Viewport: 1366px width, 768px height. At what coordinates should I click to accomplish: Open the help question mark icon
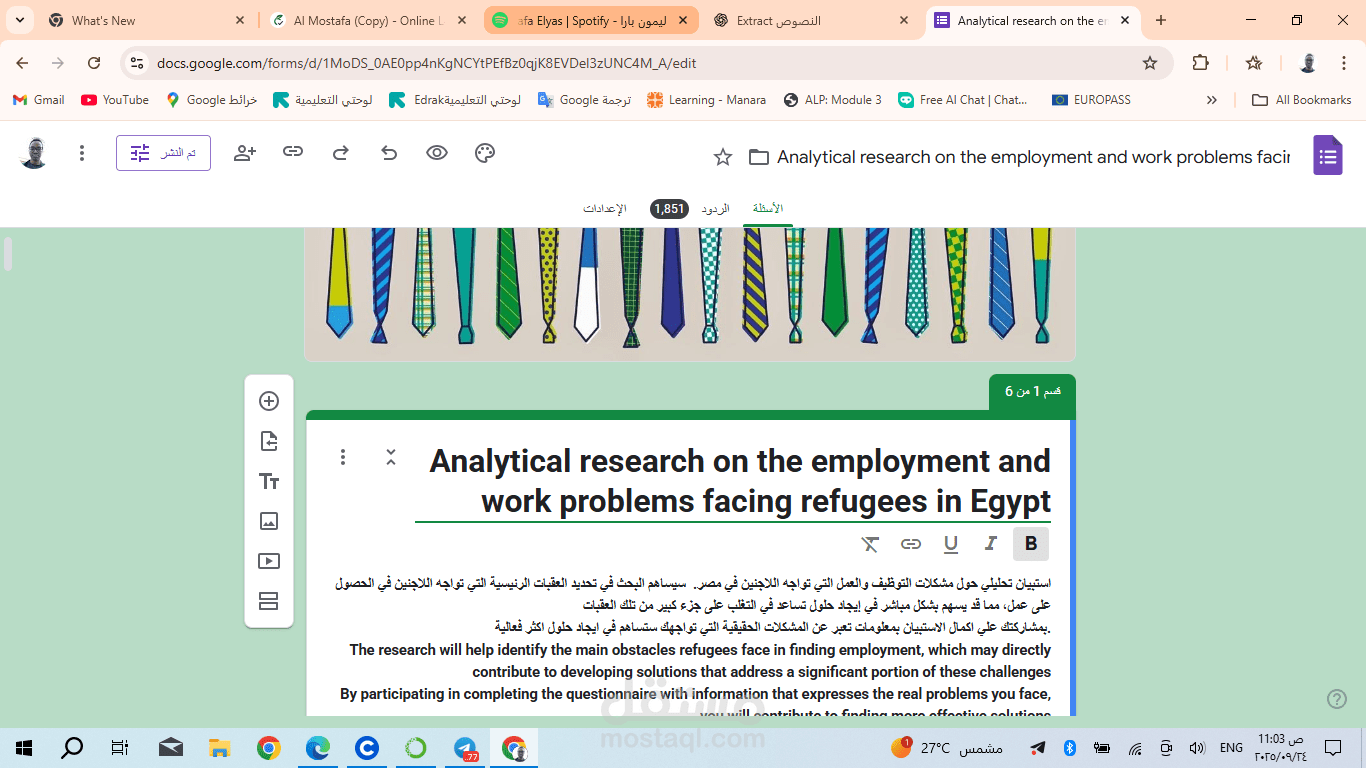1337,698
